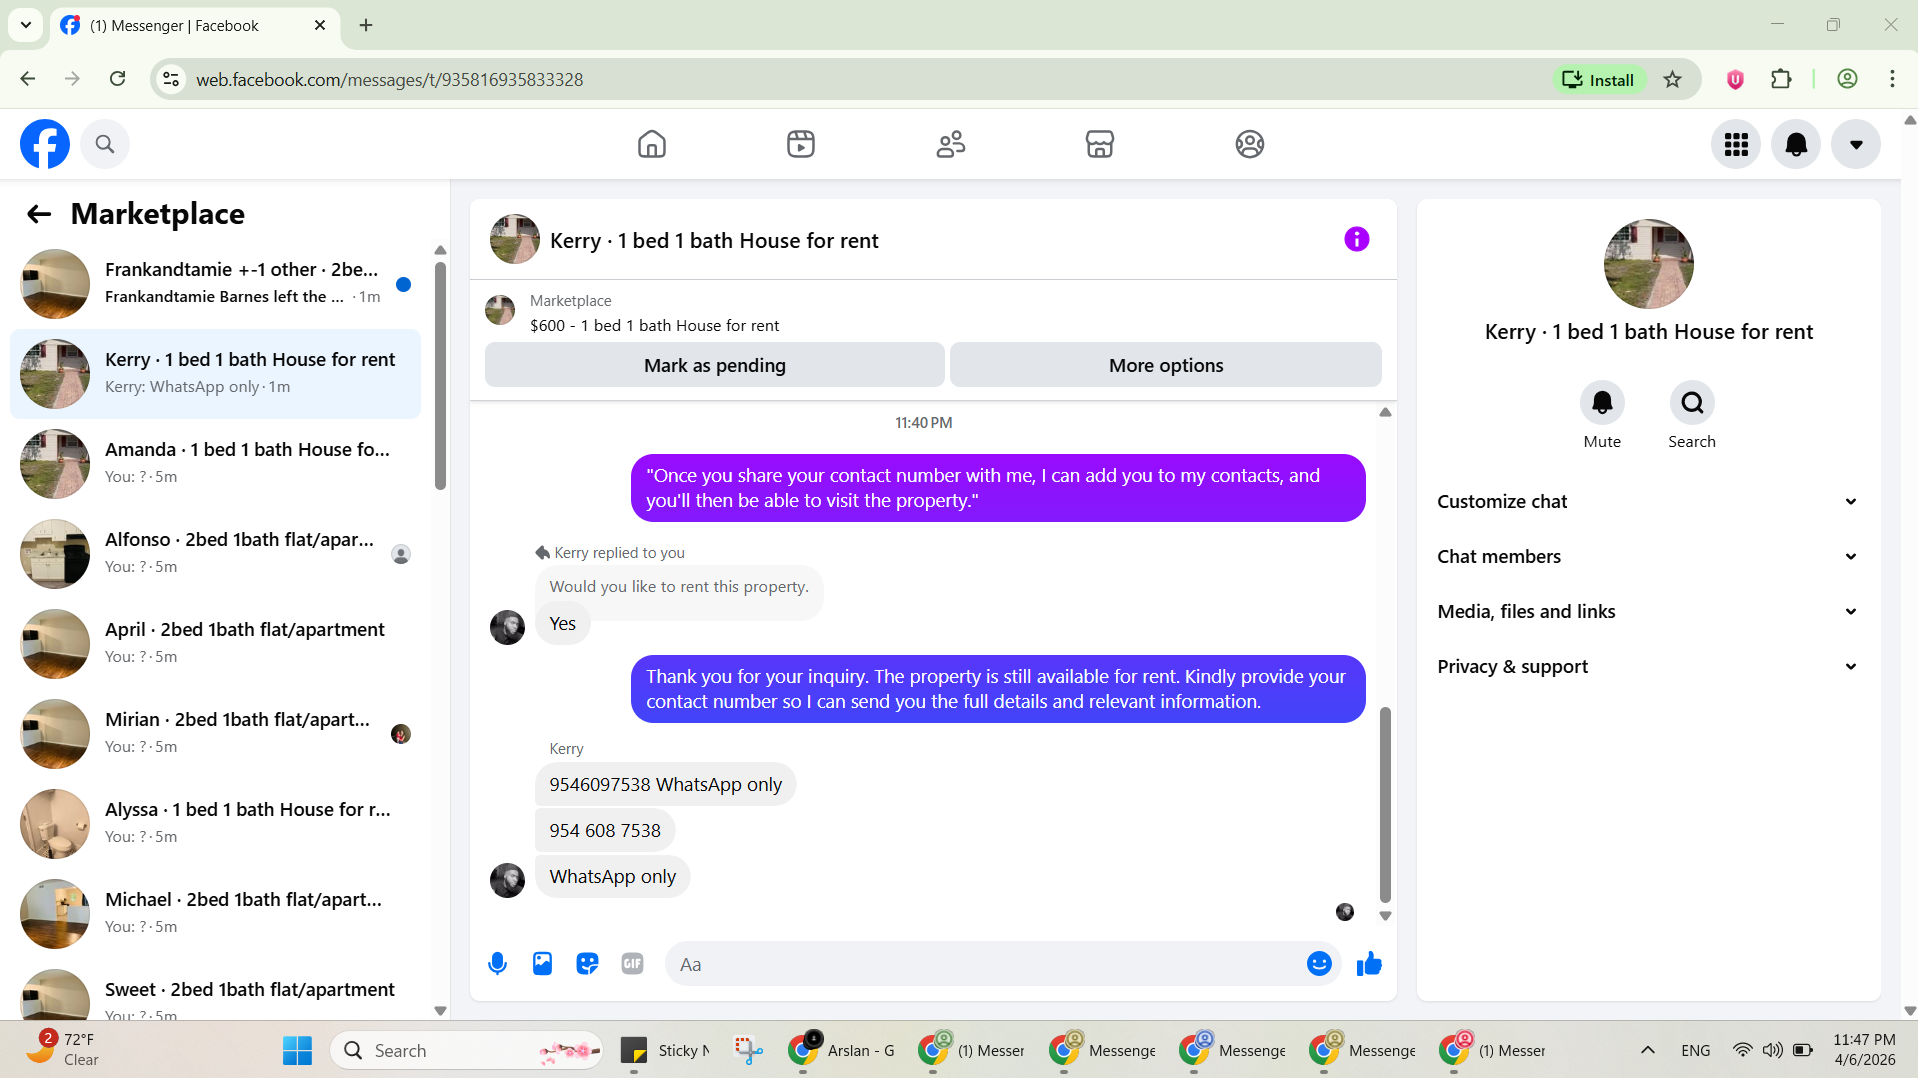1918x1078 pixels.
Task: Open Sticky Notes from taskbar
Action: pos(664,1050)
